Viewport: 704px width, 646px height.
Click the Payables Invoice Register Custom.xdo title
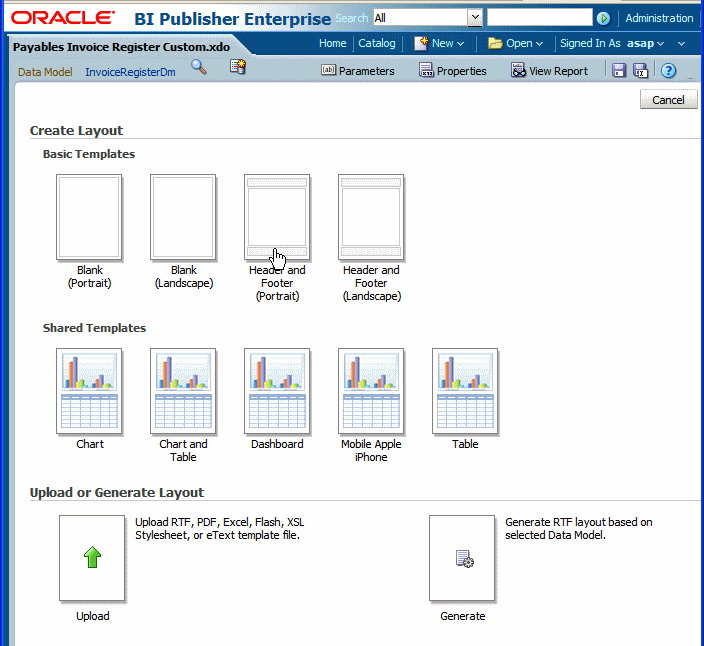[121, 47]
